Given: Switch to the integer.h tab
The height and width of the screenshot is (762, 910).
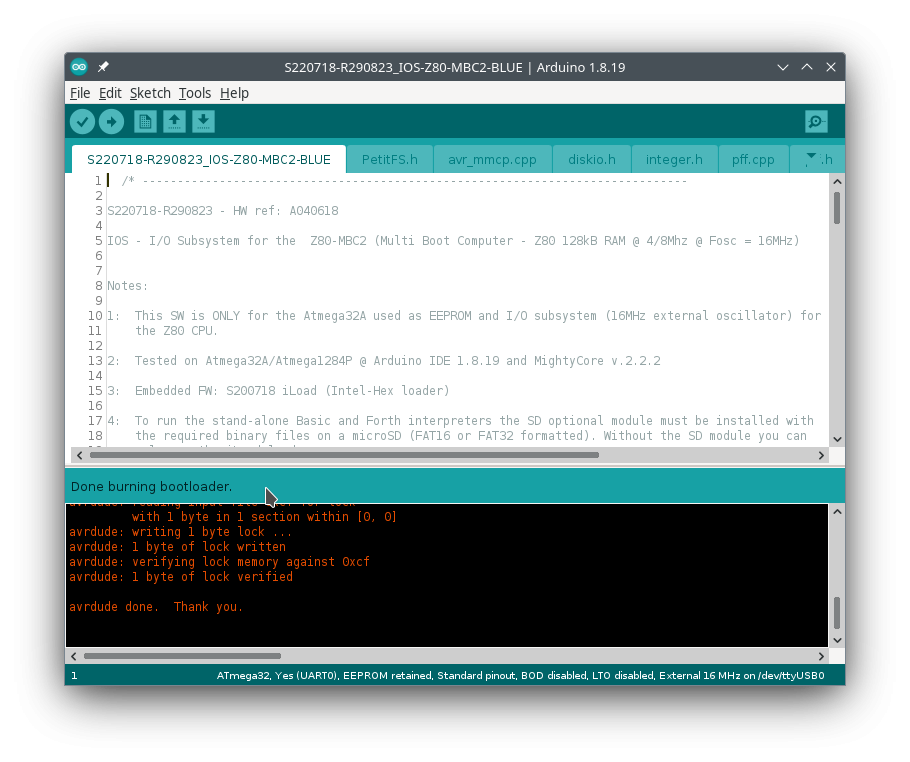Looking at the screenshot, I should [674, 160].
